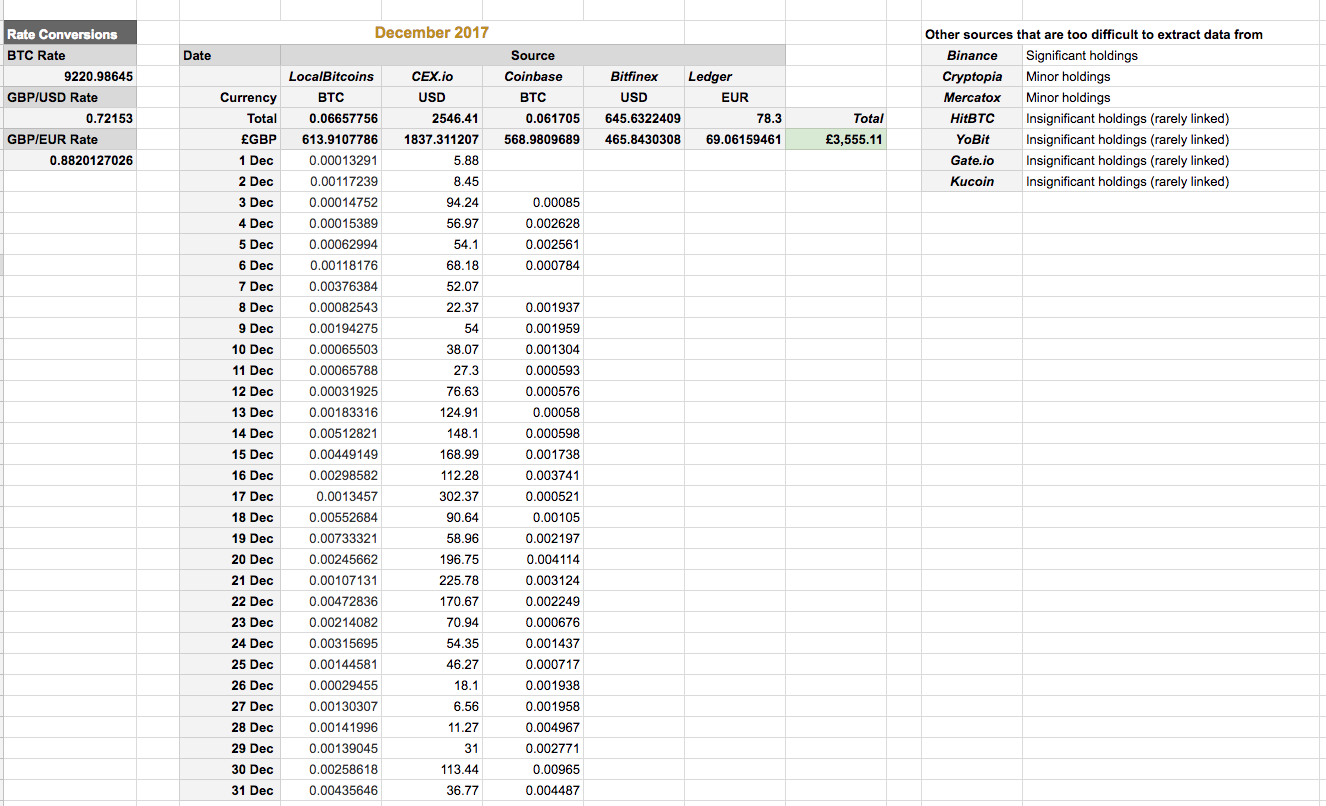Click the Bitfinex column header
The height and width of the screenshot is (806, 1326).
(x=634, y=76)
